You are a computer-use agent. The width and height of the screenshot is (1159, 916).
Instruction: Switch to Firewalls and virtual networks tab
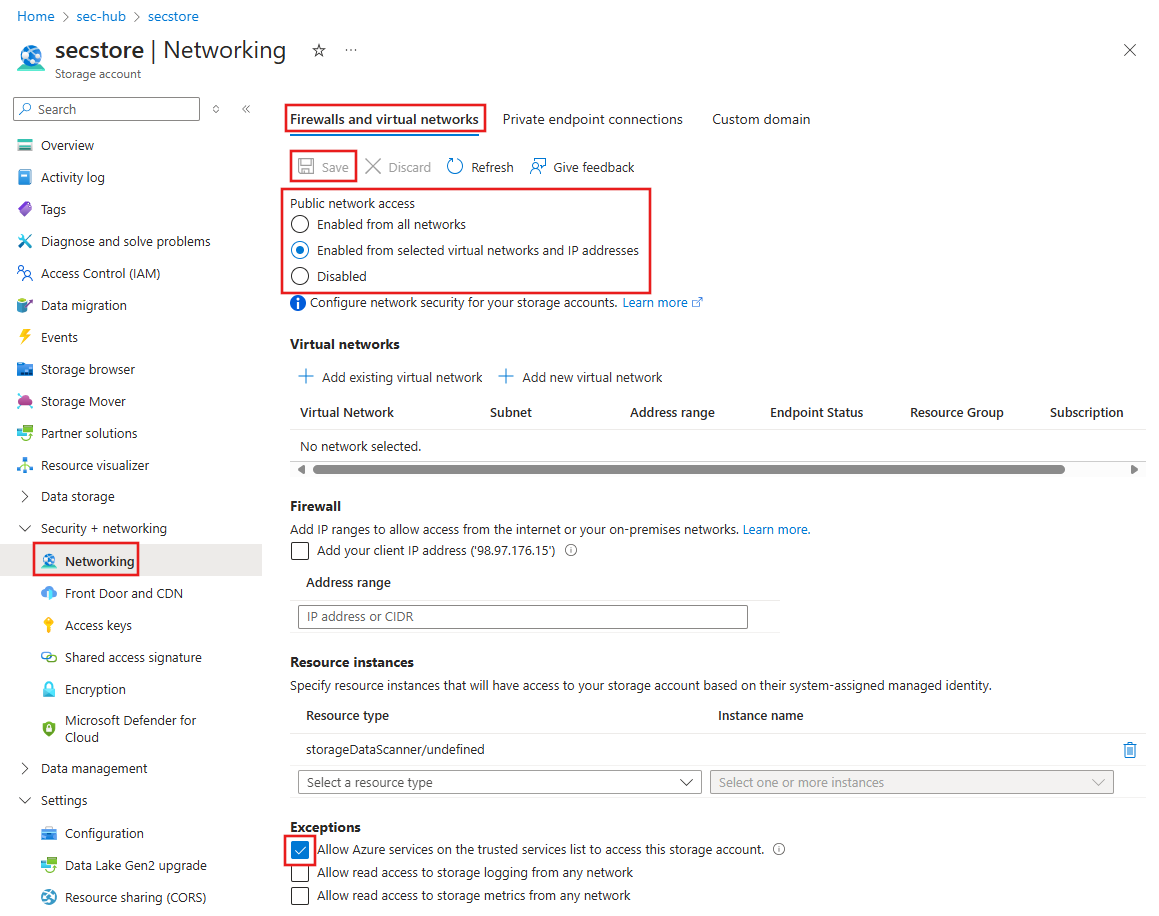[x=384, y=119]
